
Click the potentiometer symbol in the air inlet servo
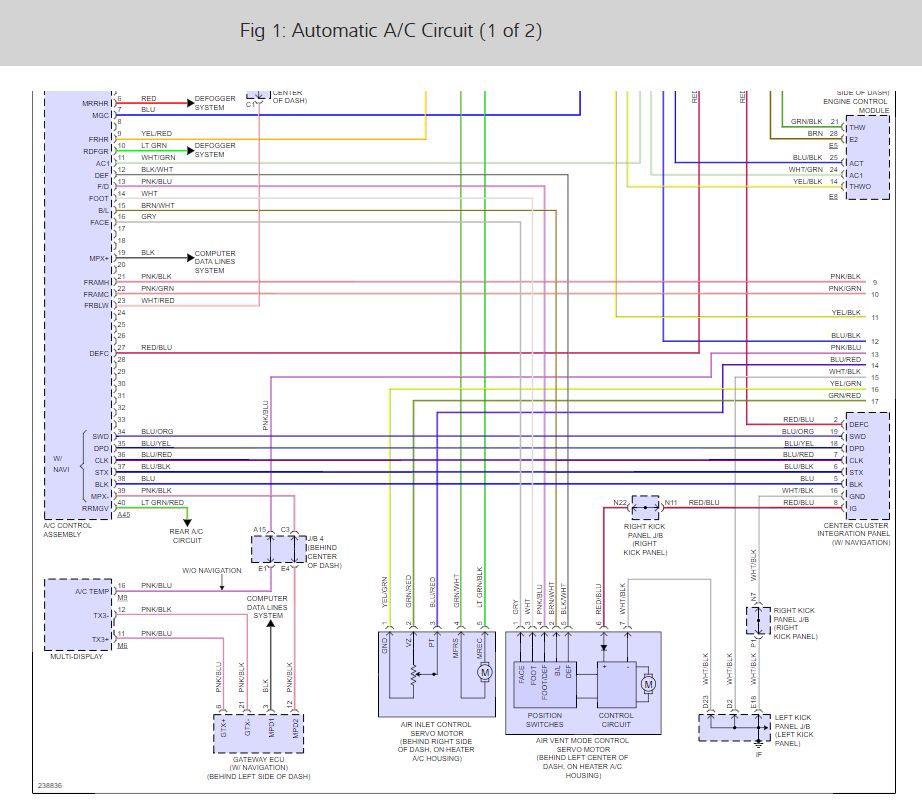(x=413, y=675)
